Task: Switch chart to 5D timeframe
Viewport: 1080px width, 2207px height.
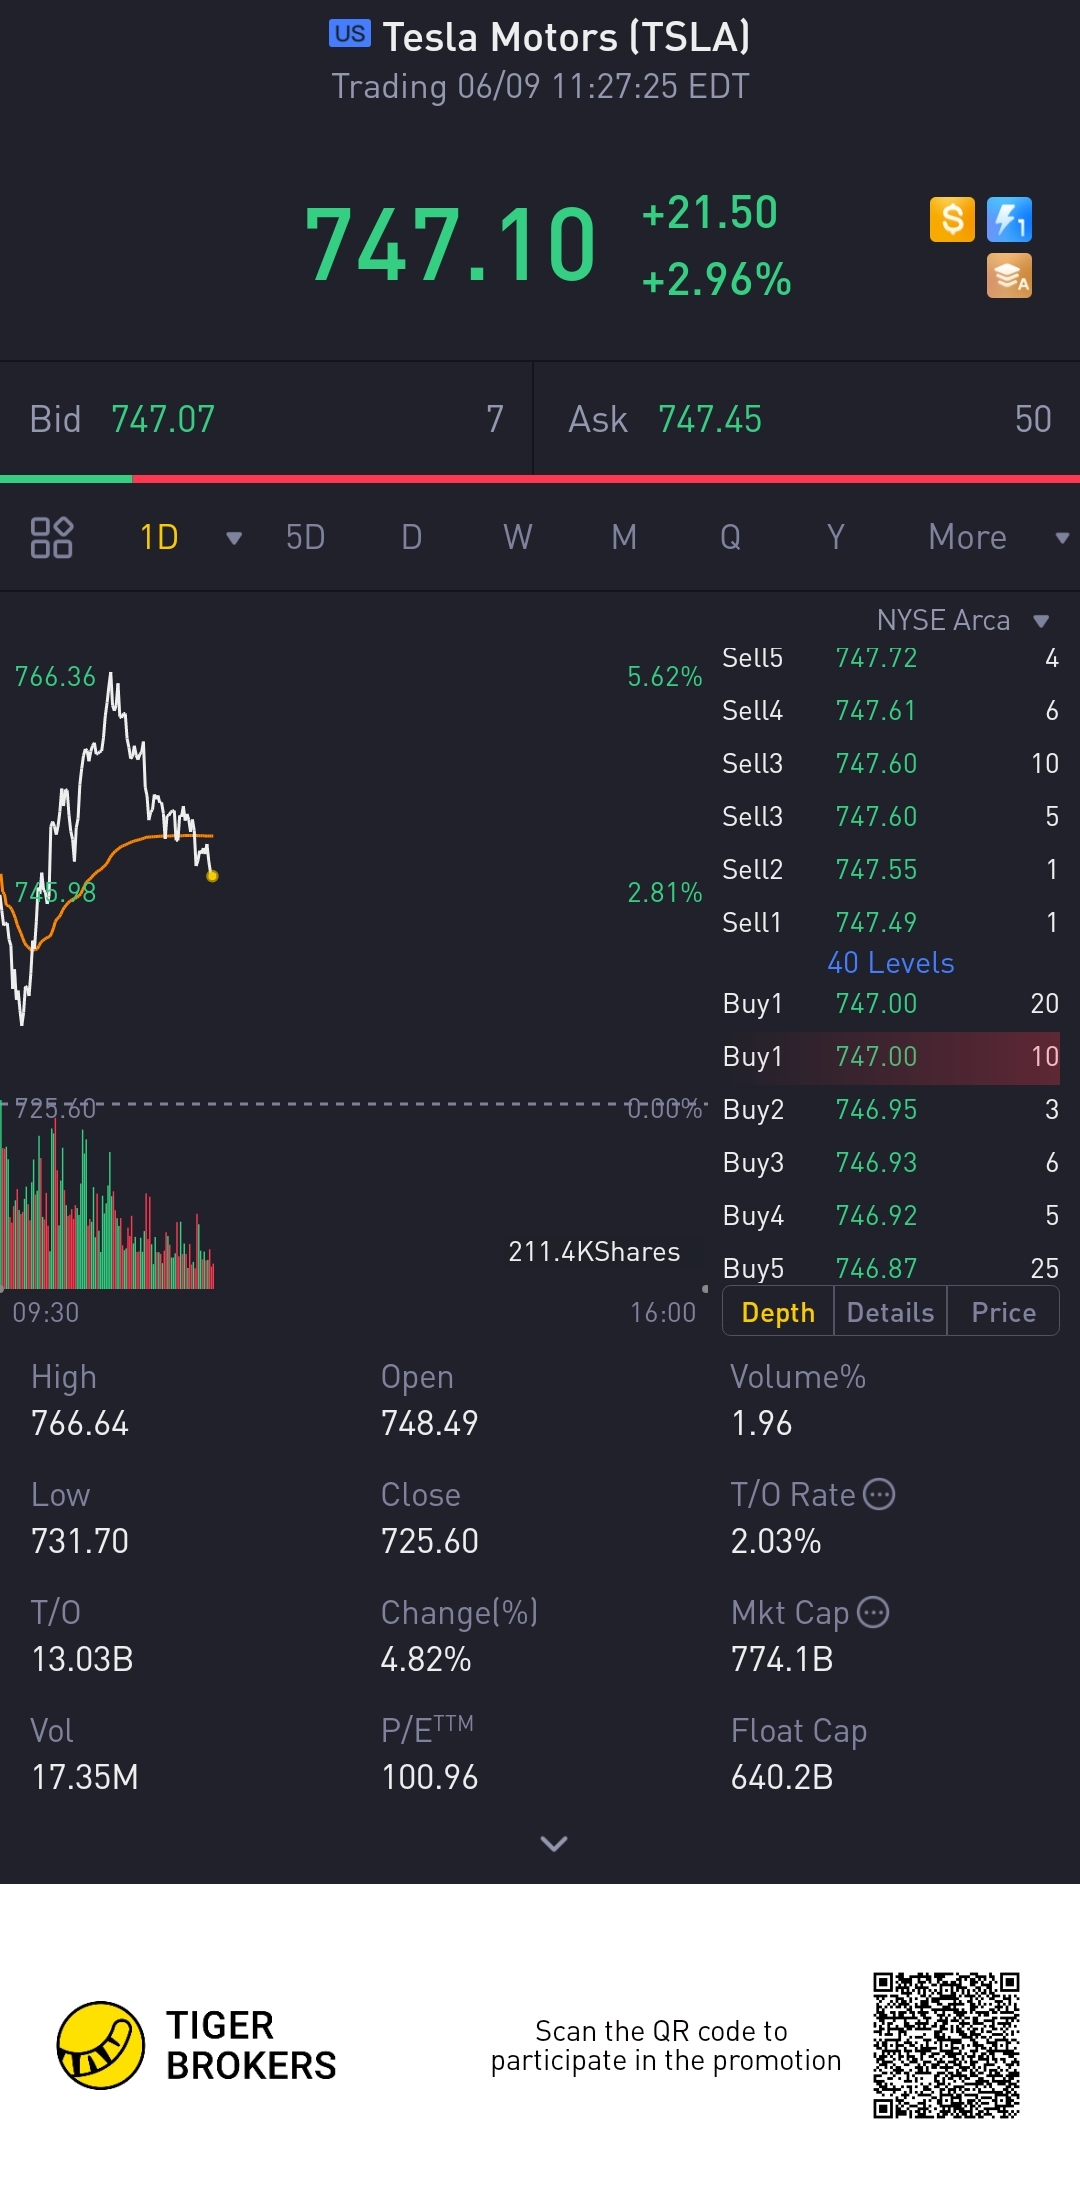Action: tap(305, 537)
